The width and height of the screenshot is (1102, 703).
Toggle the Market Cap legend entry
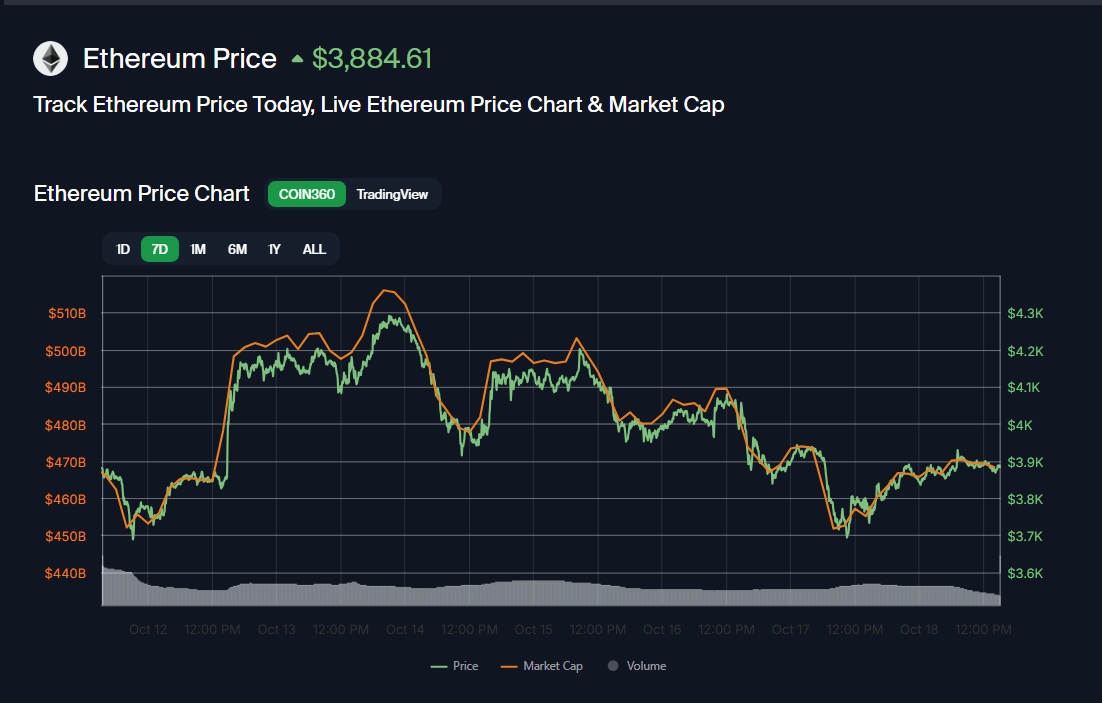[541, 666]
